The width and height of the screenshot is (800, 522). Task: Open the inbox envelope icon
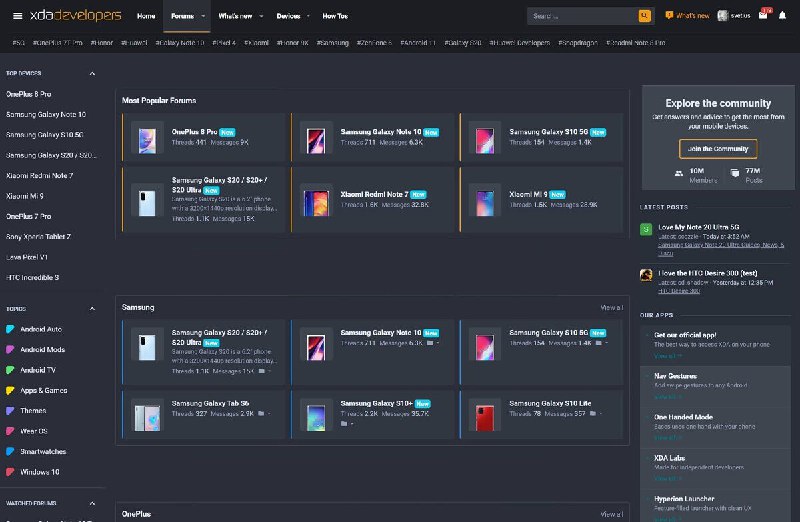pos(763,15)
